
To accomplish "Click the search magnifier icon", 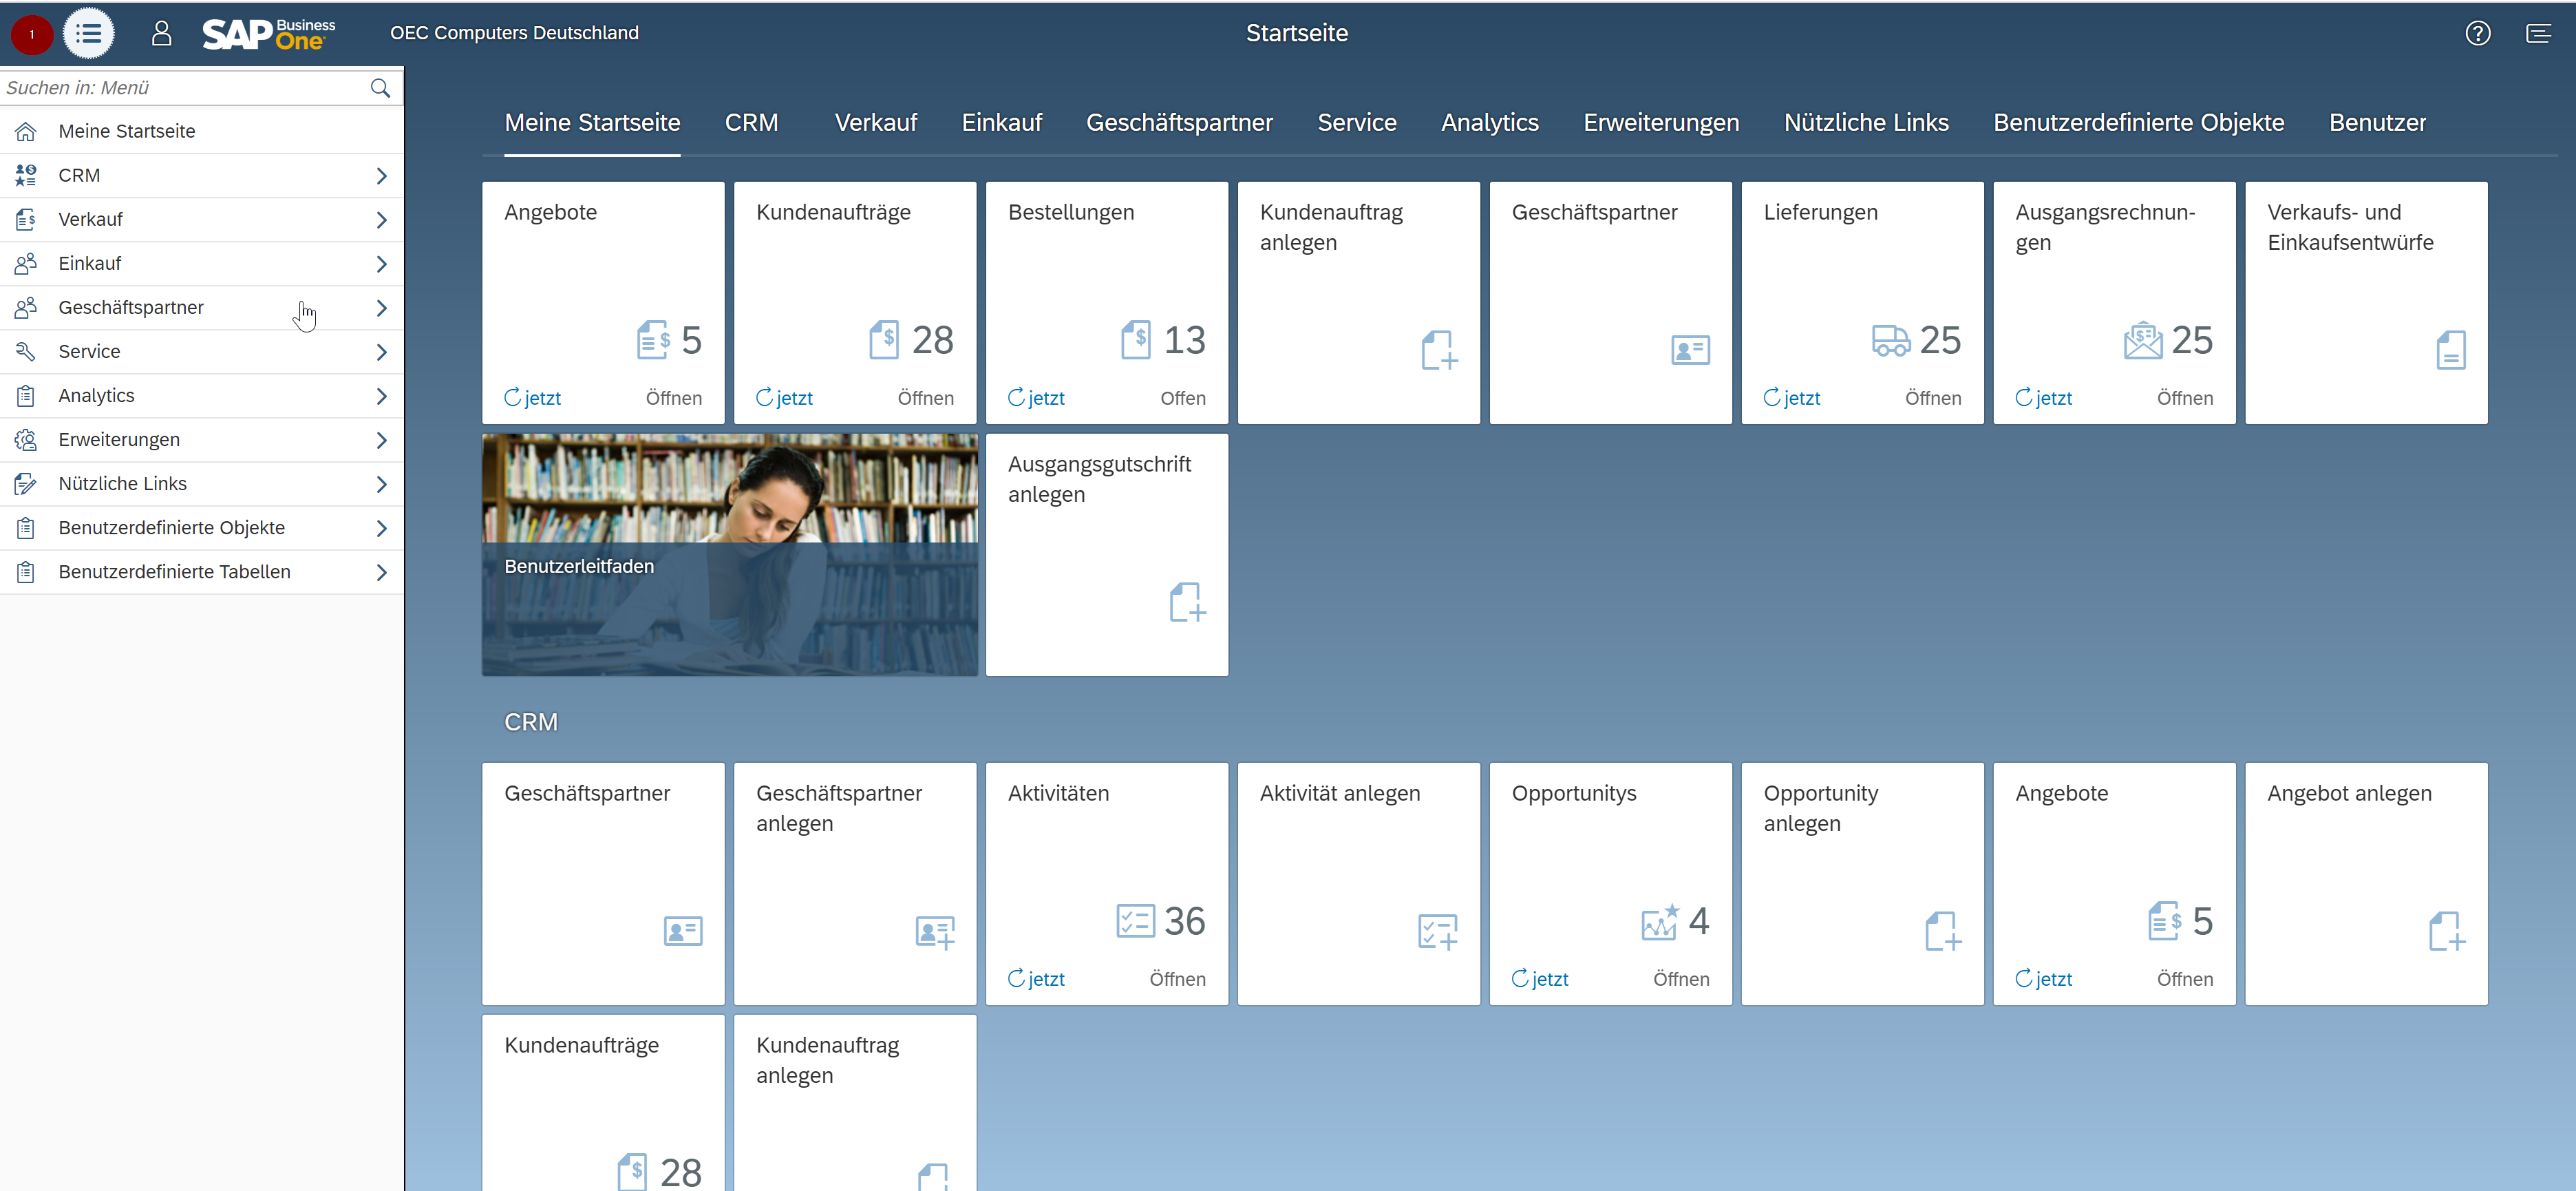I will tap(380, 88).
